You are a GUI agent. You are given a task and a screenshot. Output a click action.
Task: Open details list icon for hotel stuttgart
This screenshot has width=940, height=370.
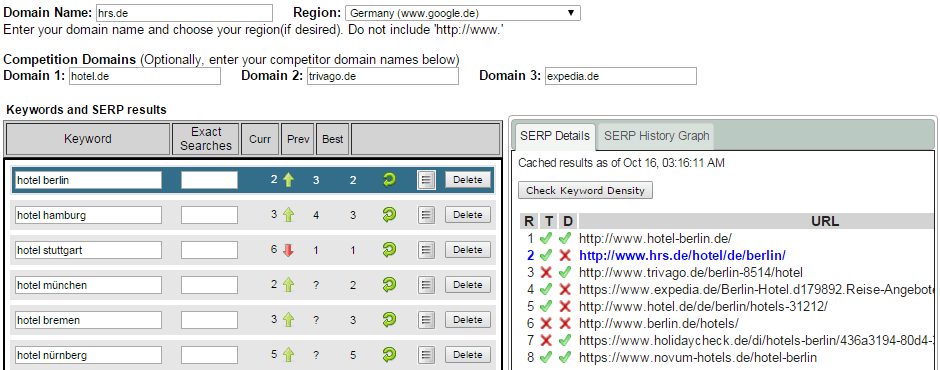point(426,249)
